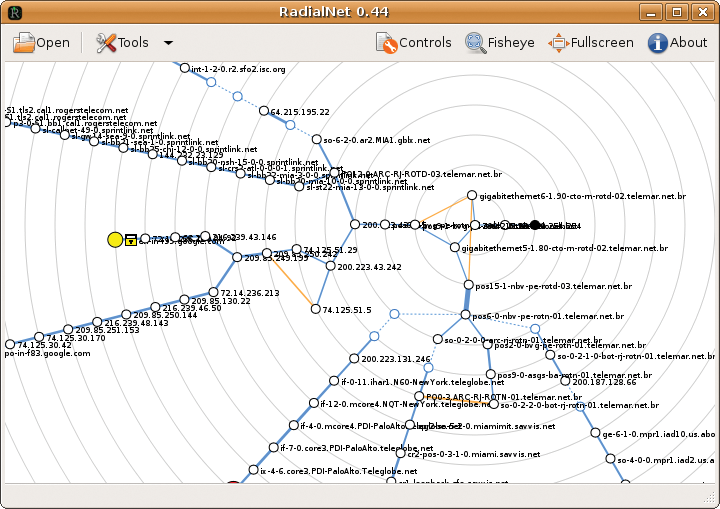Image resolution: width=720 pixels, height=509 pixels.
Task: Select the large yellow node
Action: click(x=115, y=239)
